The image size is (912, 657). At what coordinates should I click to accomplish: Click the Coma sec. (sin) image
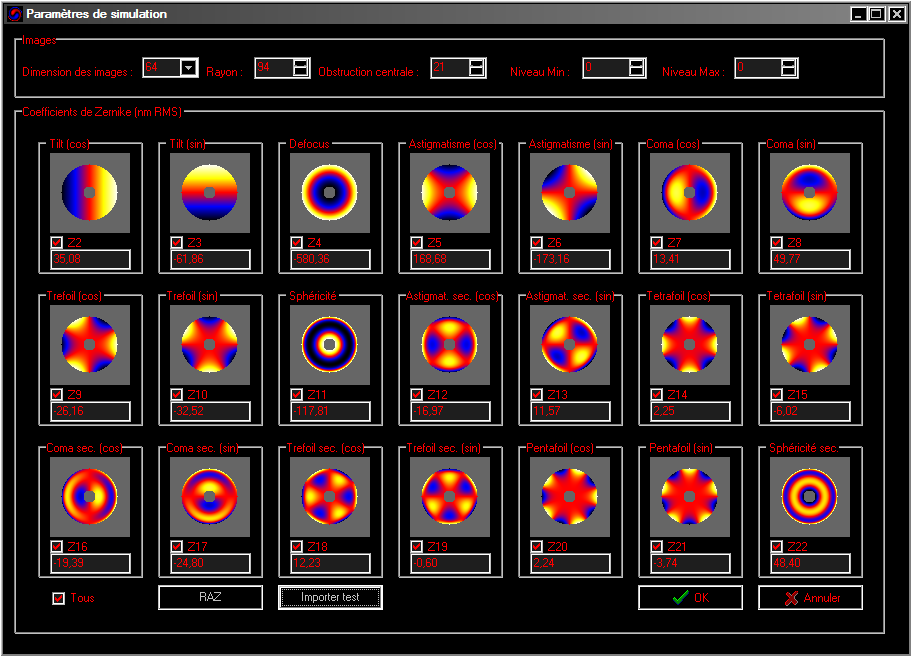point(209,497)
